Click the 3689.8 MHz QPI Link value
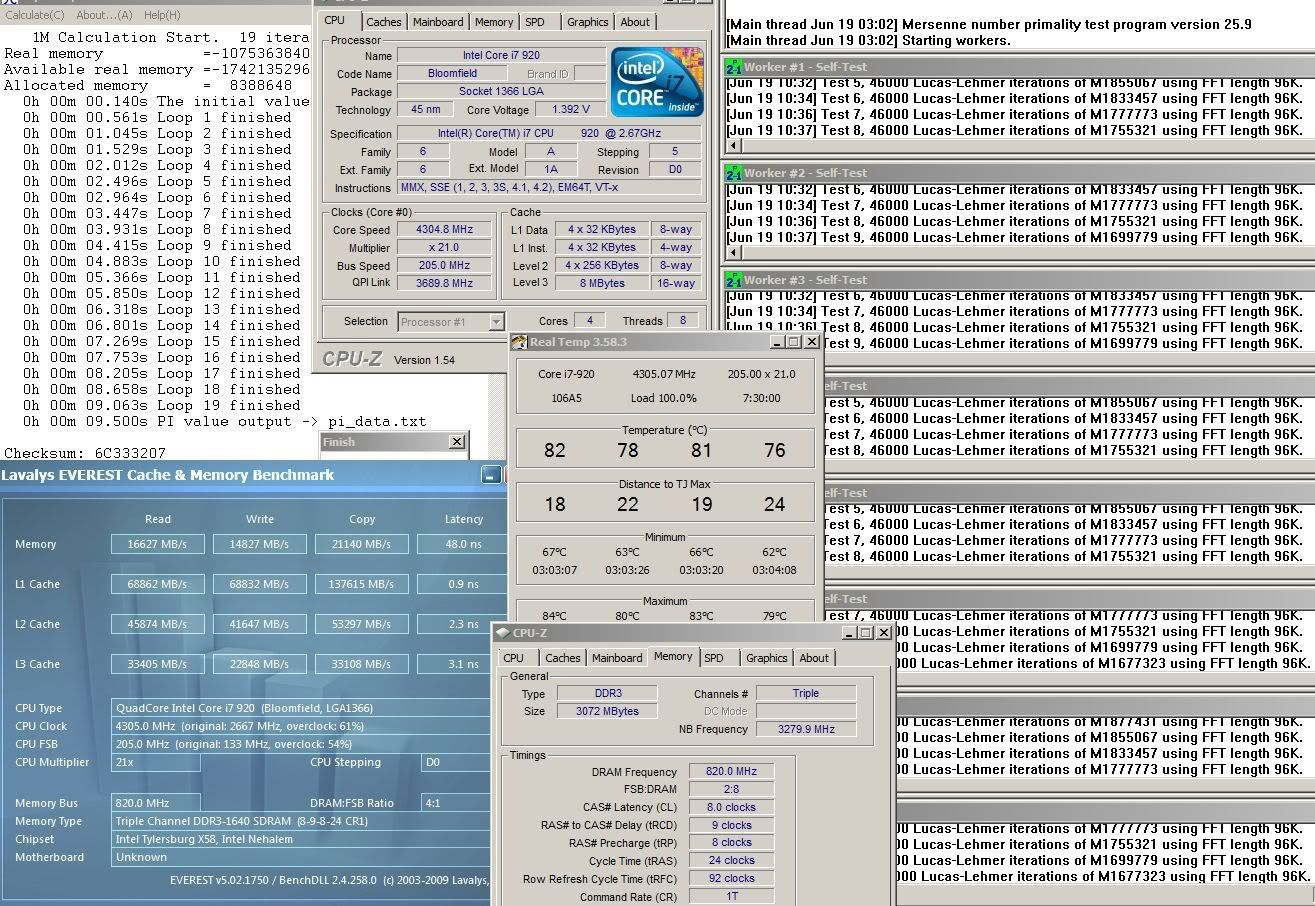Viewport: 1315px width, 906px height. (x=444, y=284)
